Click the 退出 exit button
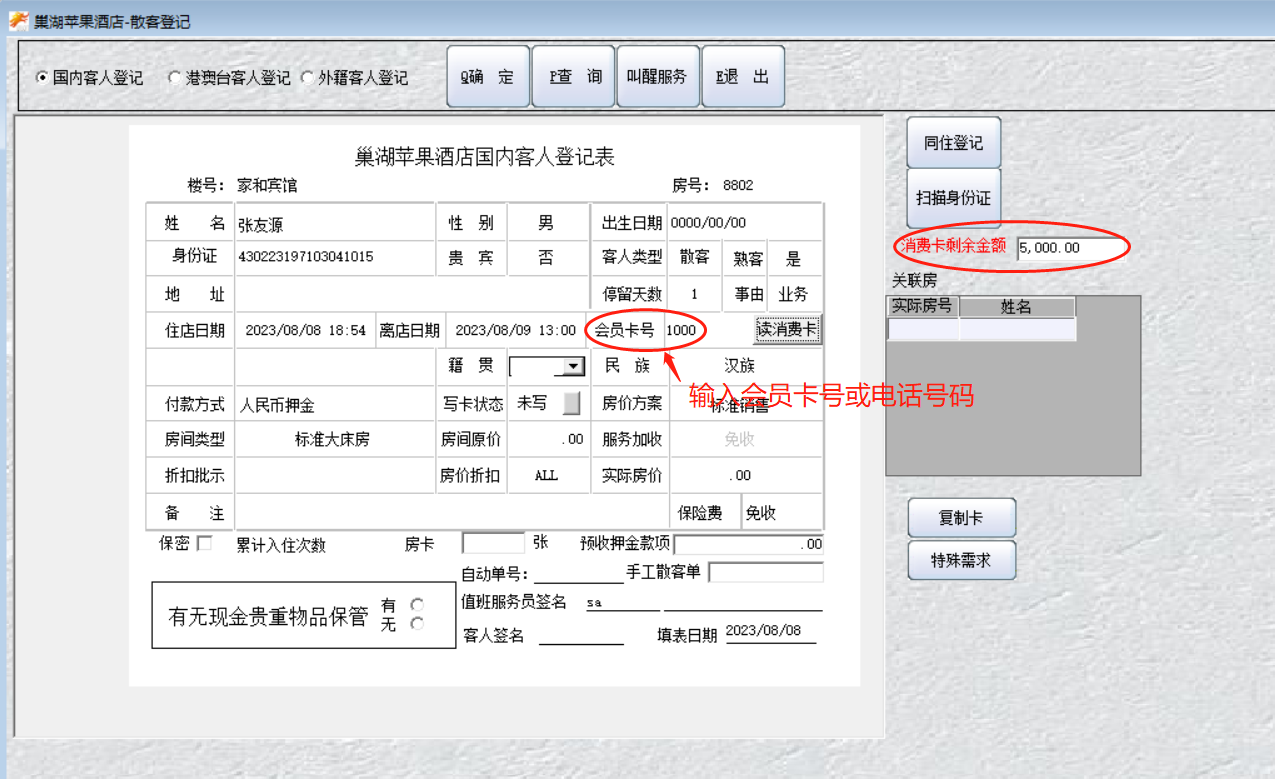 click(743, 76)
